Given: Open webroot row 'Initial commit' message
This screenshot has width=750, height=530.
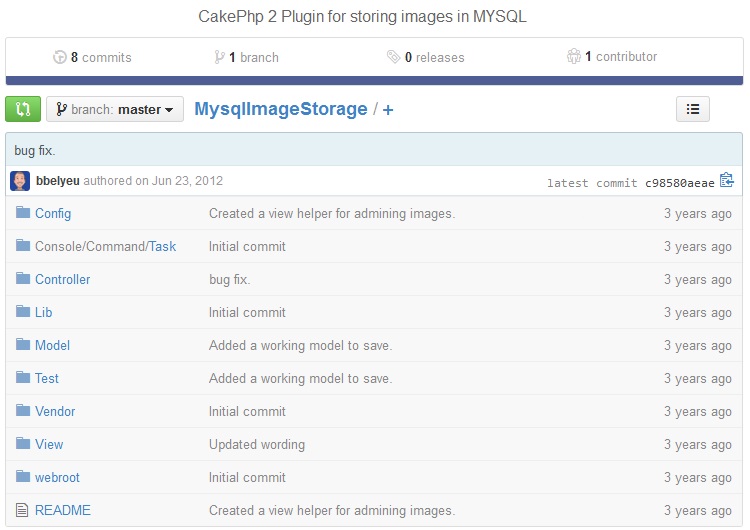Looking at the screenshot, I should point(247,477).
